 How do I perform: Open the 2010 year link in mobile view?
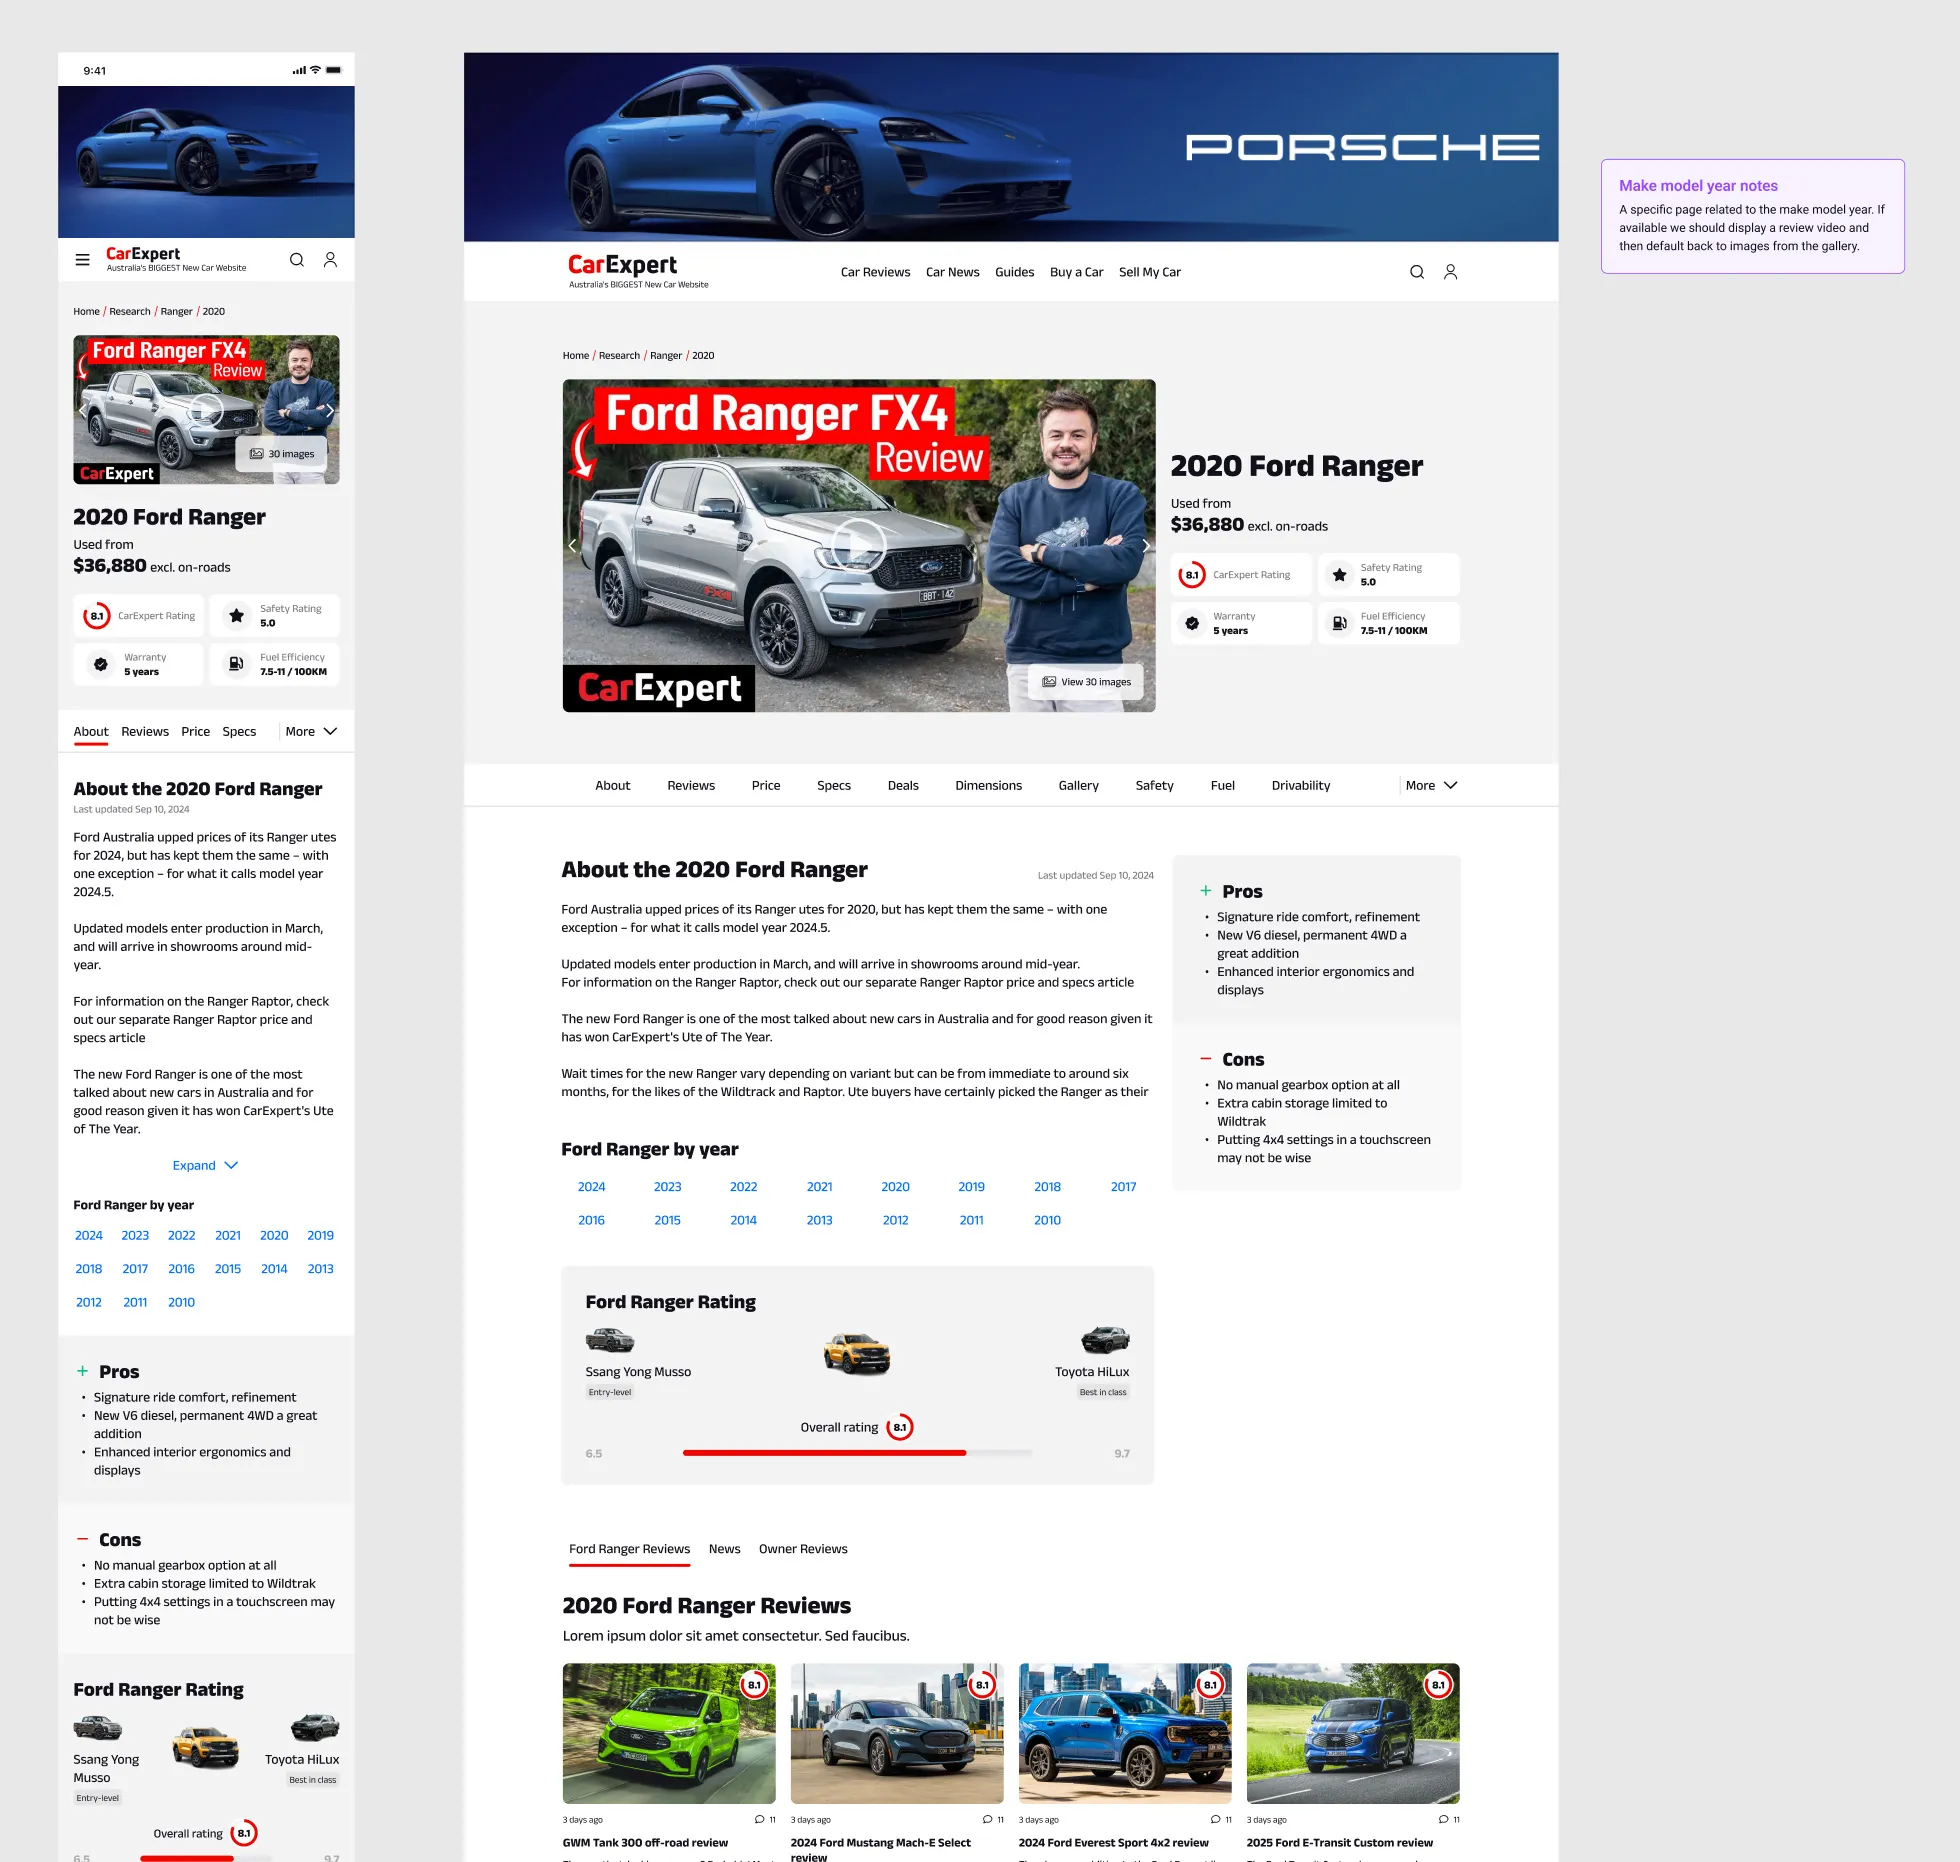(x=181, y=1303)
